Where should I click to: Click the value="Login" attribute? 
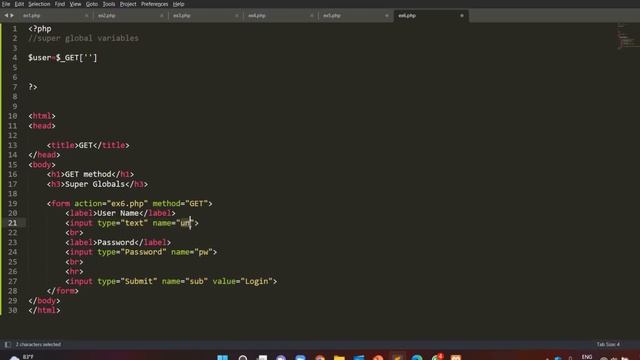[242, 281]
